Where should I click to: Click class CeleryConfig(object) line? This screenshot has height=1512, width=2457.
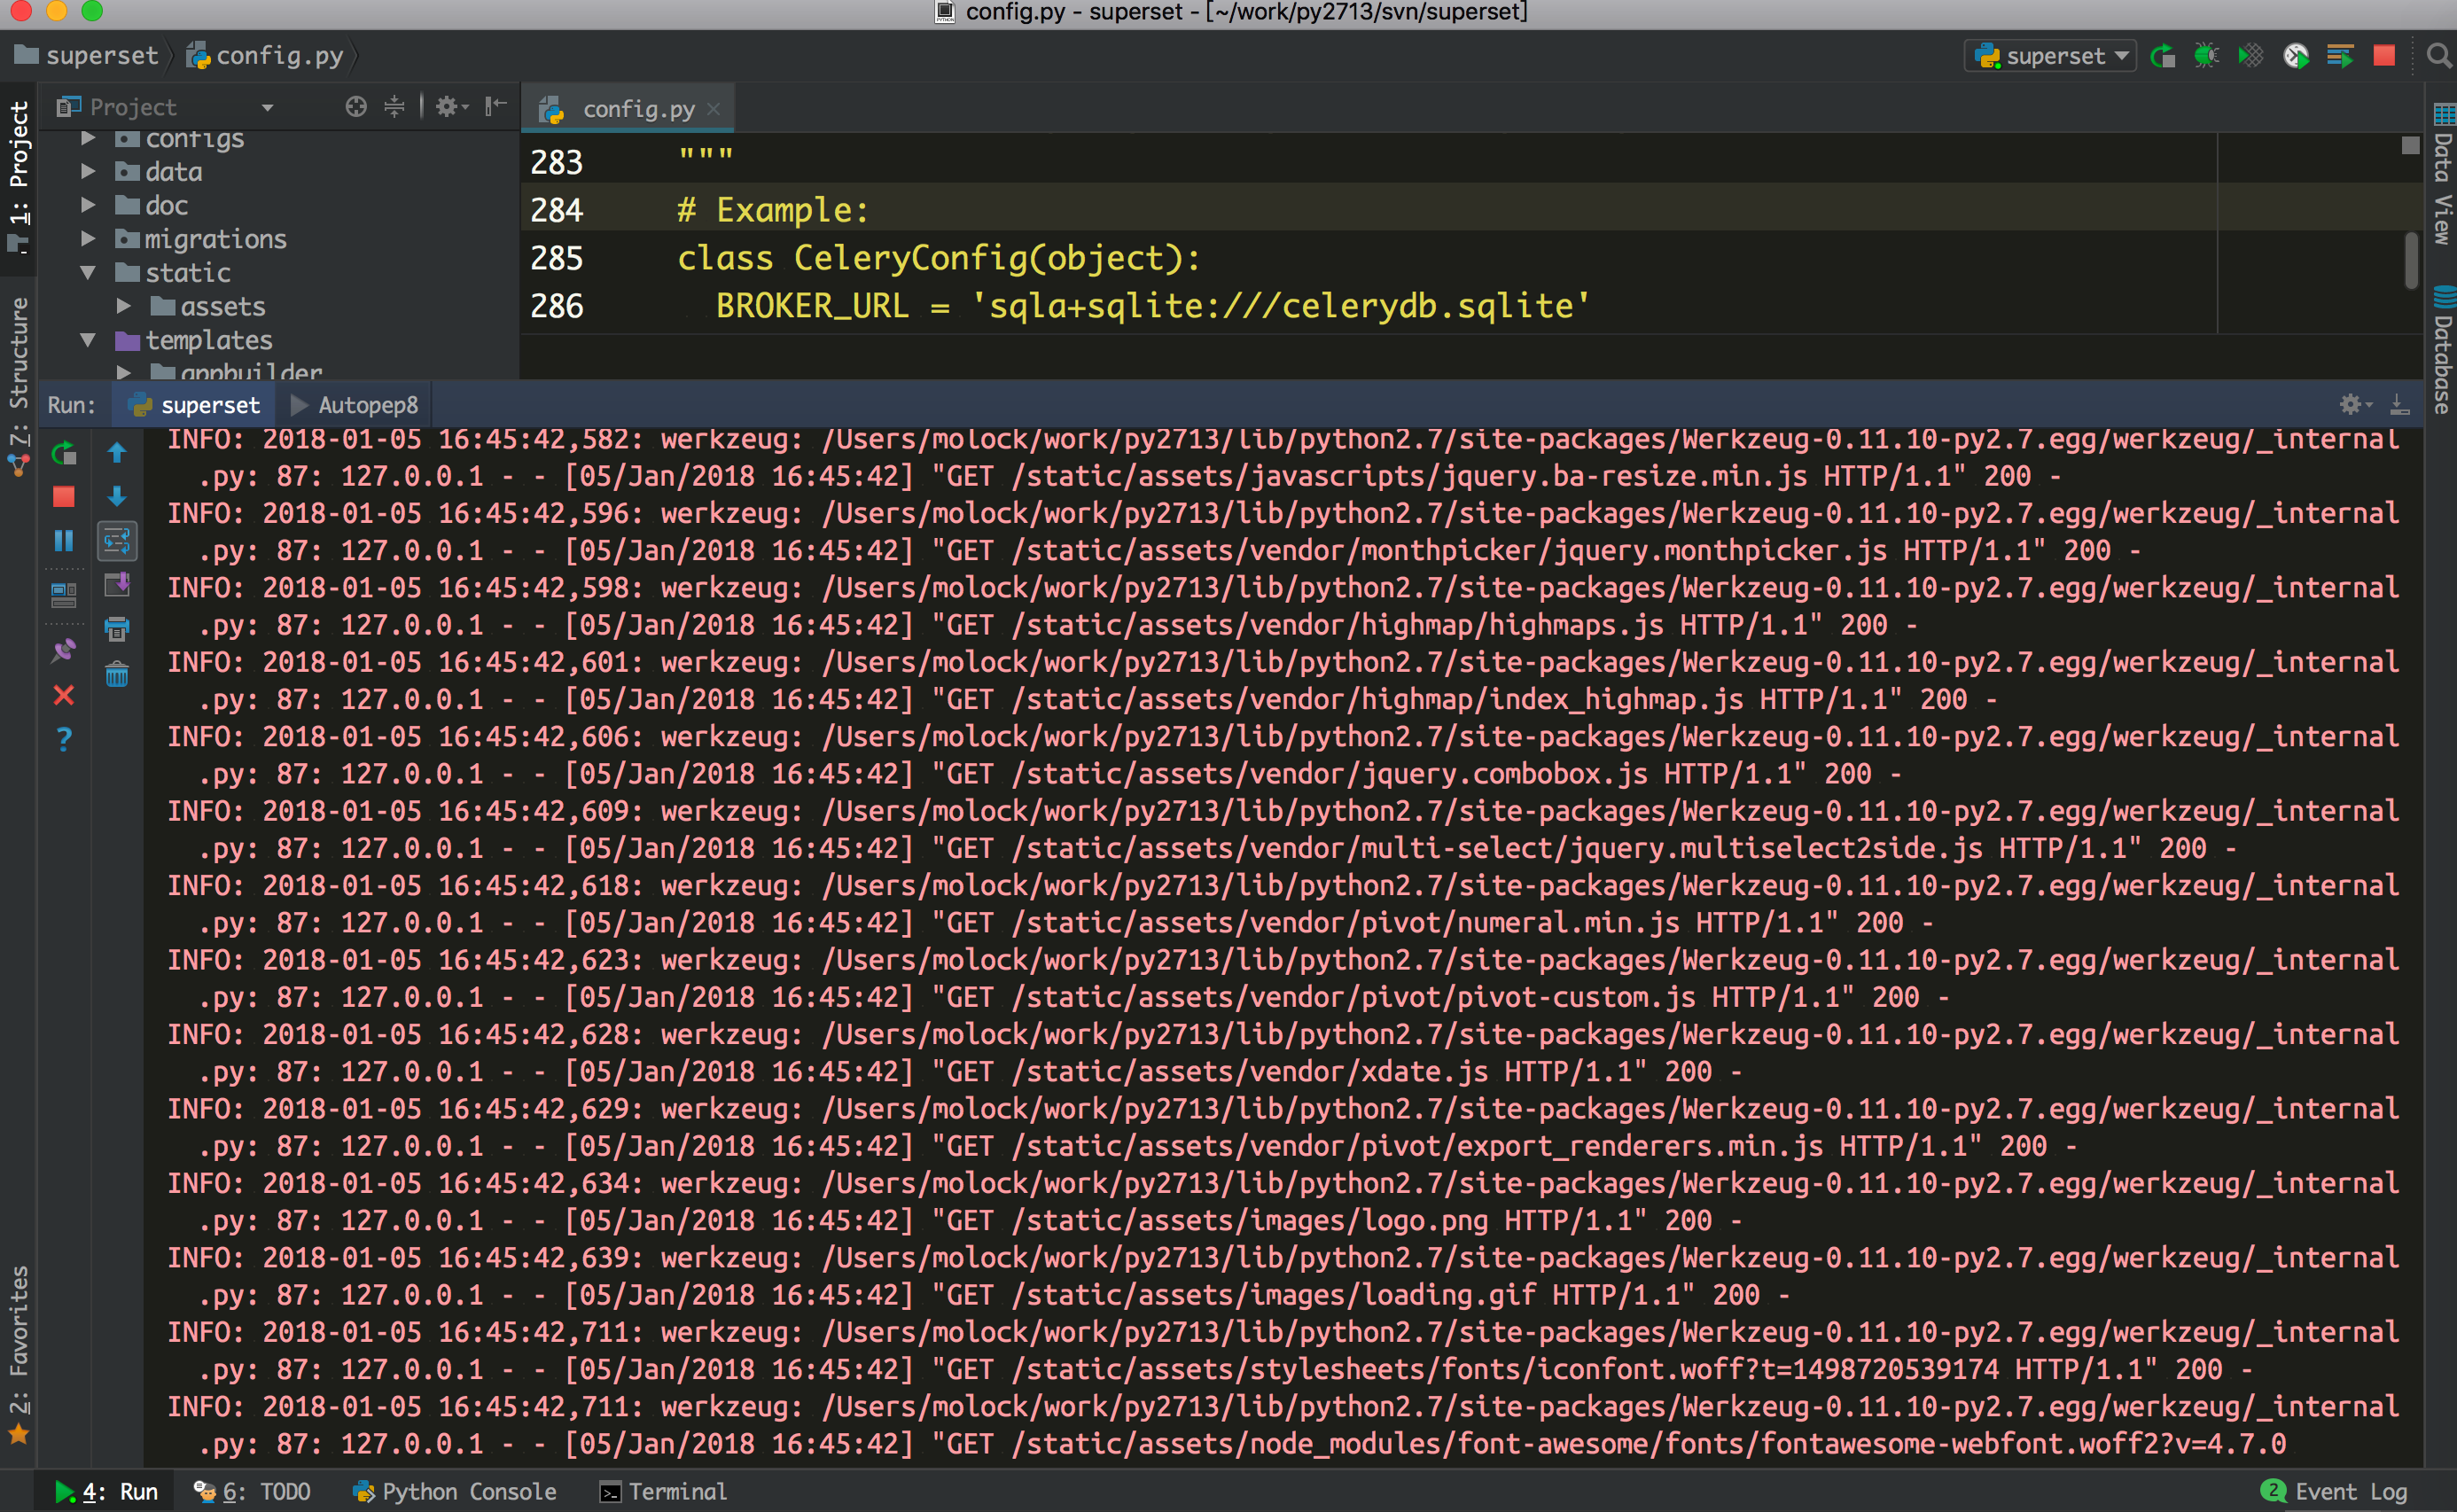point(938,258)
